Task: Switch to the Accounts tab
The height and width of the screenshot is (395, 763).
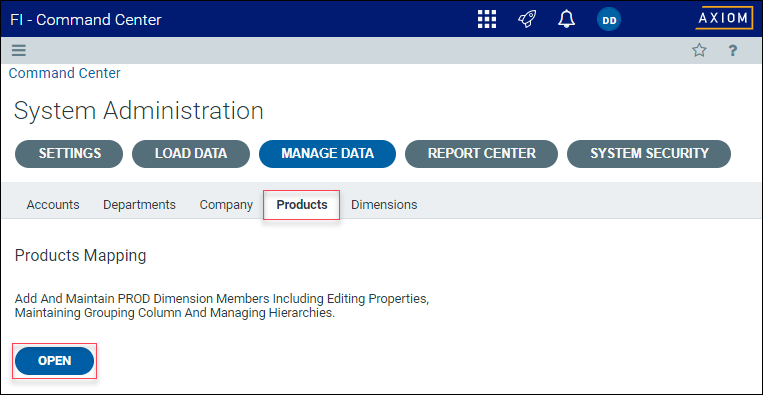Action: (x=53, y=205)
